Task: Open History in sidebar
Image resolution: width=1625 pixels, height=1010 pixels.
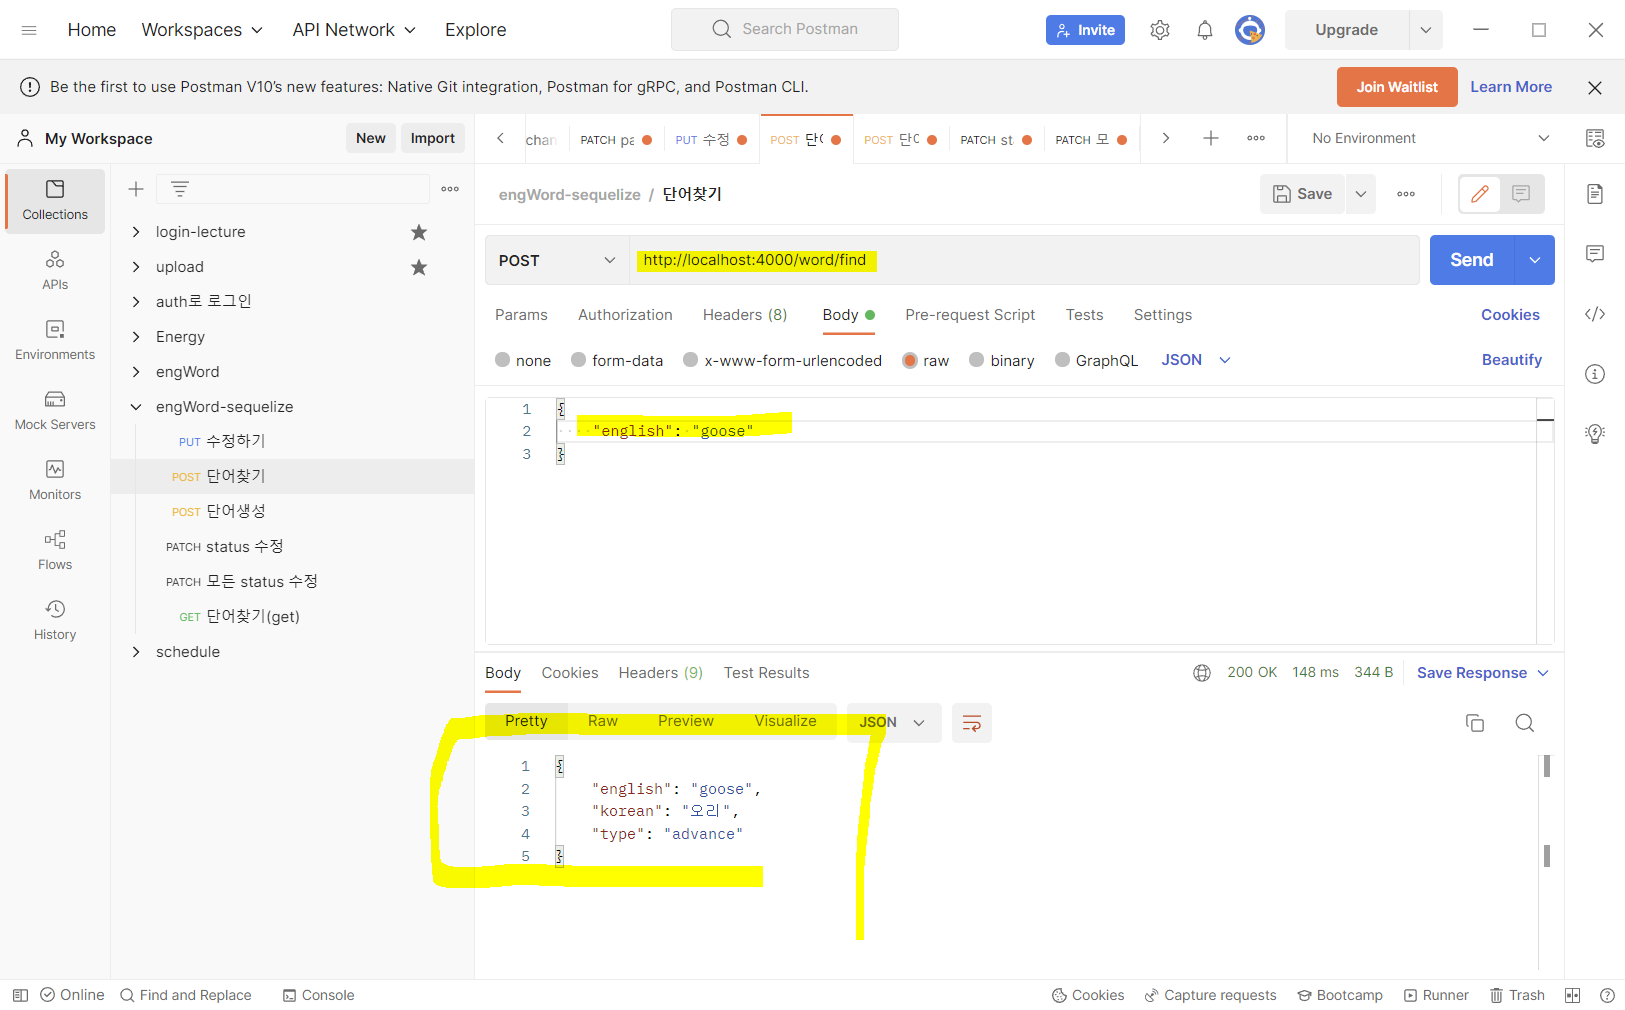Action: coord(55,621)
